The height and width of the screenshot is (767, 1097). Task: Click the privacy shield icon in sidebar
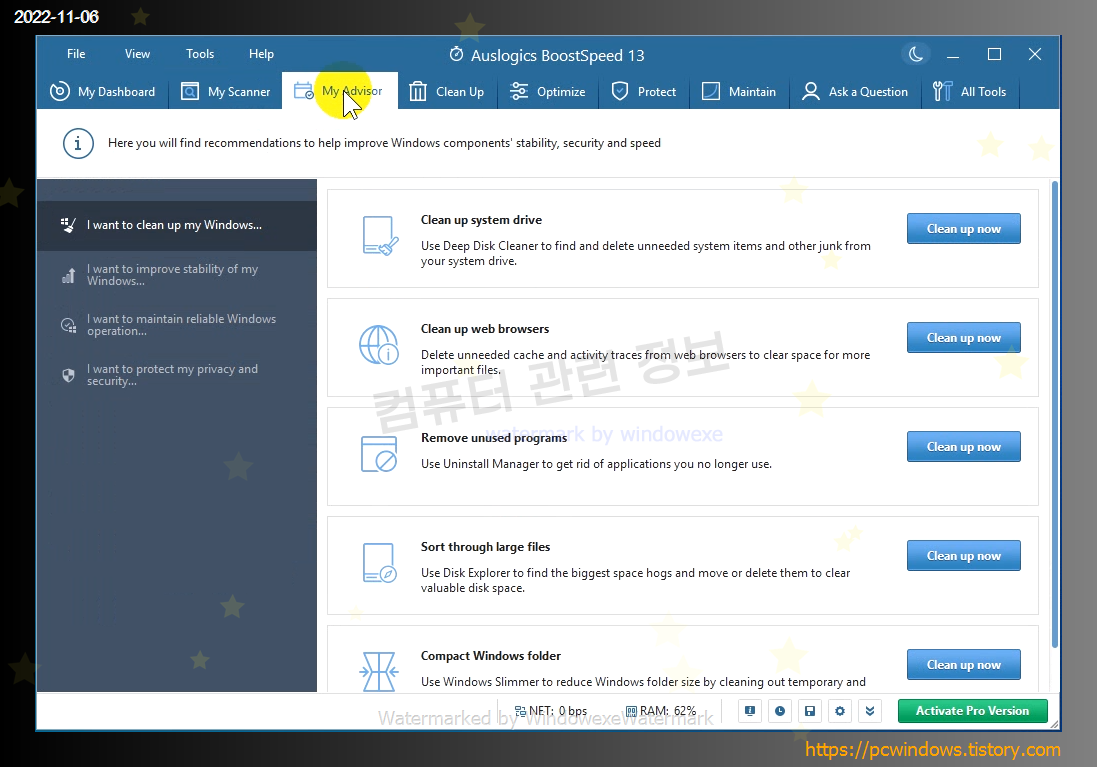pyautogui.click(x=68, y=376)
